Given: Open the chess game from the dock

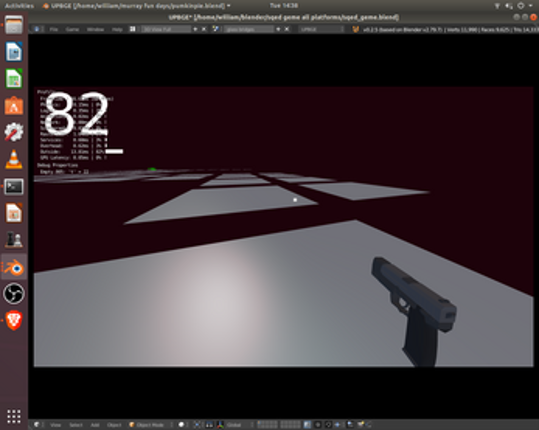Looking at the screenshot, I should 14,240.
